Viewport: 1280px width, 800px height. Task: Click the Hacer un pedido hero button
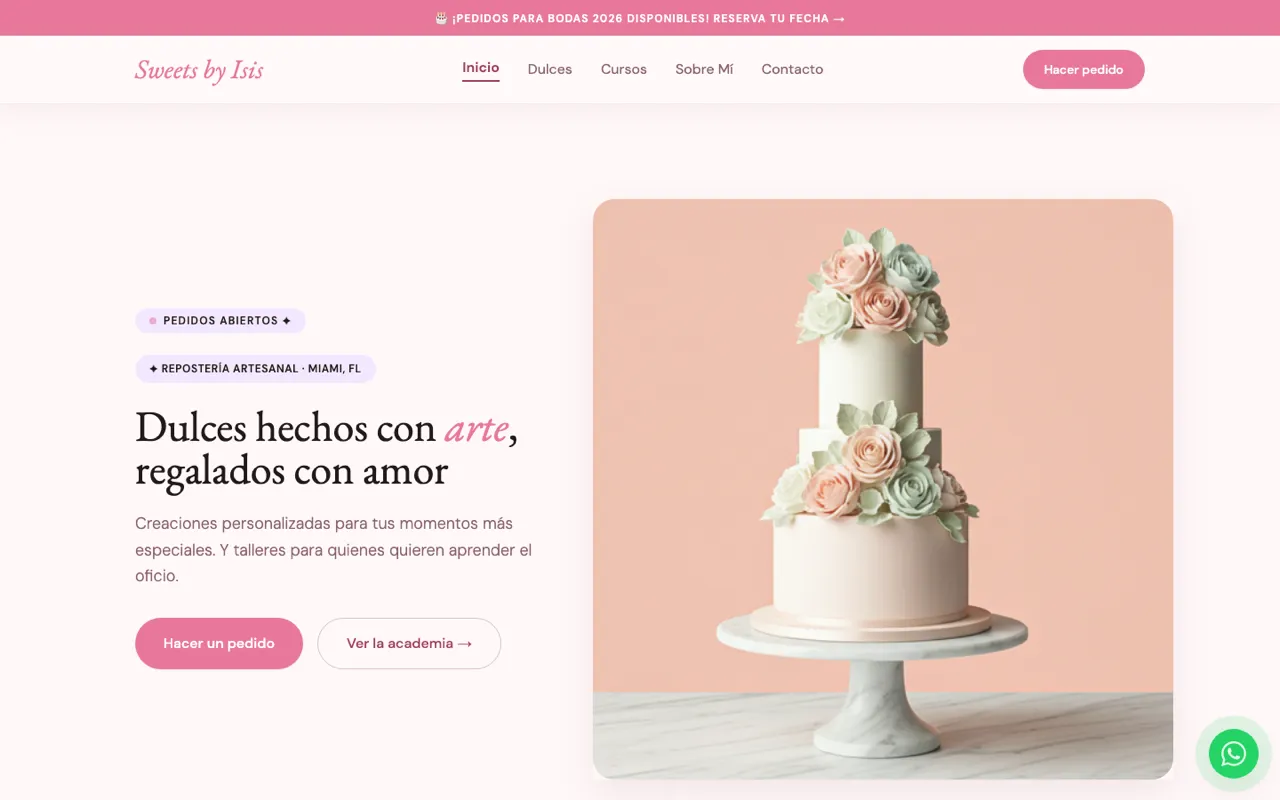[x=219, y=643]
